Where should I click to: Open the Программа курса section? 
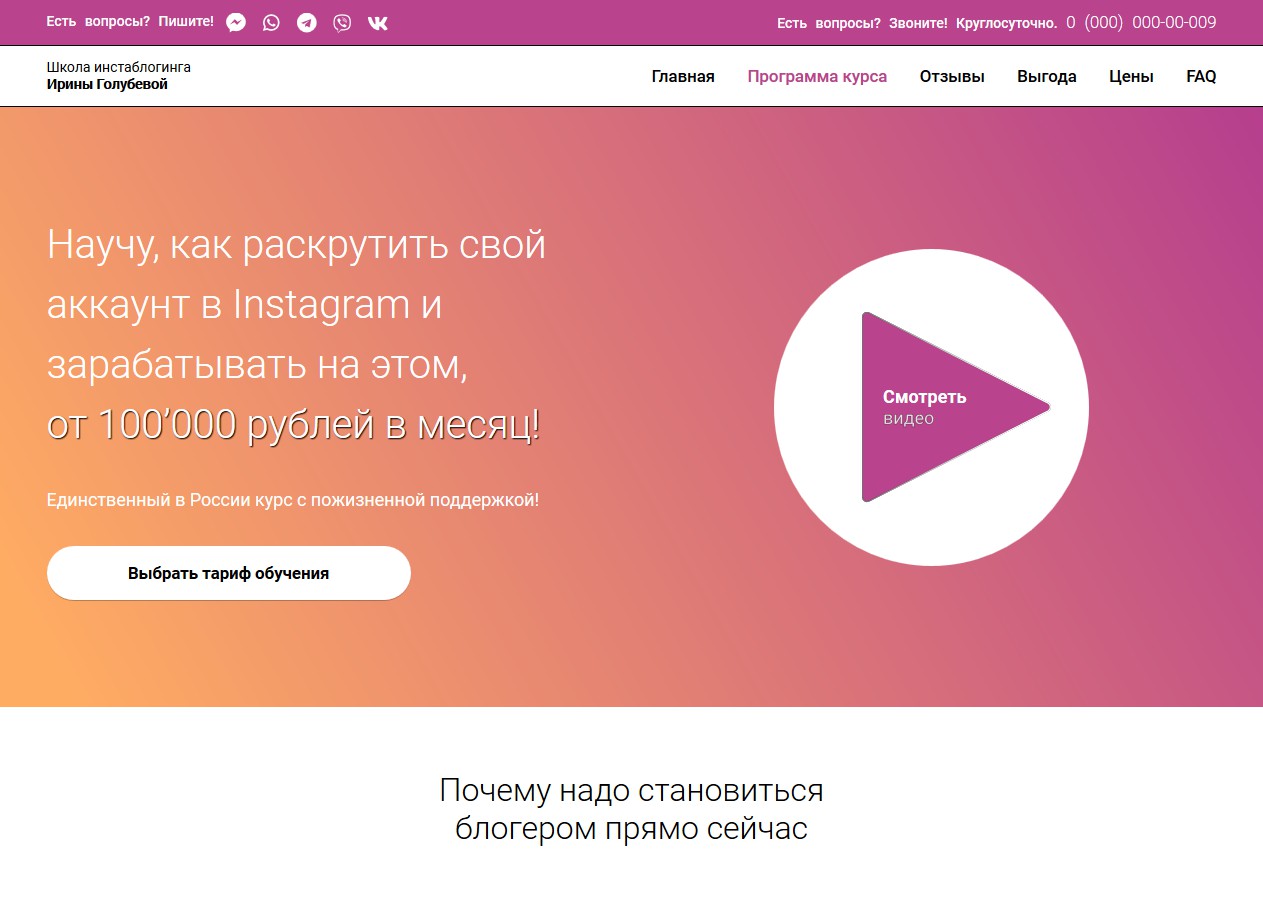click(x=817, y=76)
